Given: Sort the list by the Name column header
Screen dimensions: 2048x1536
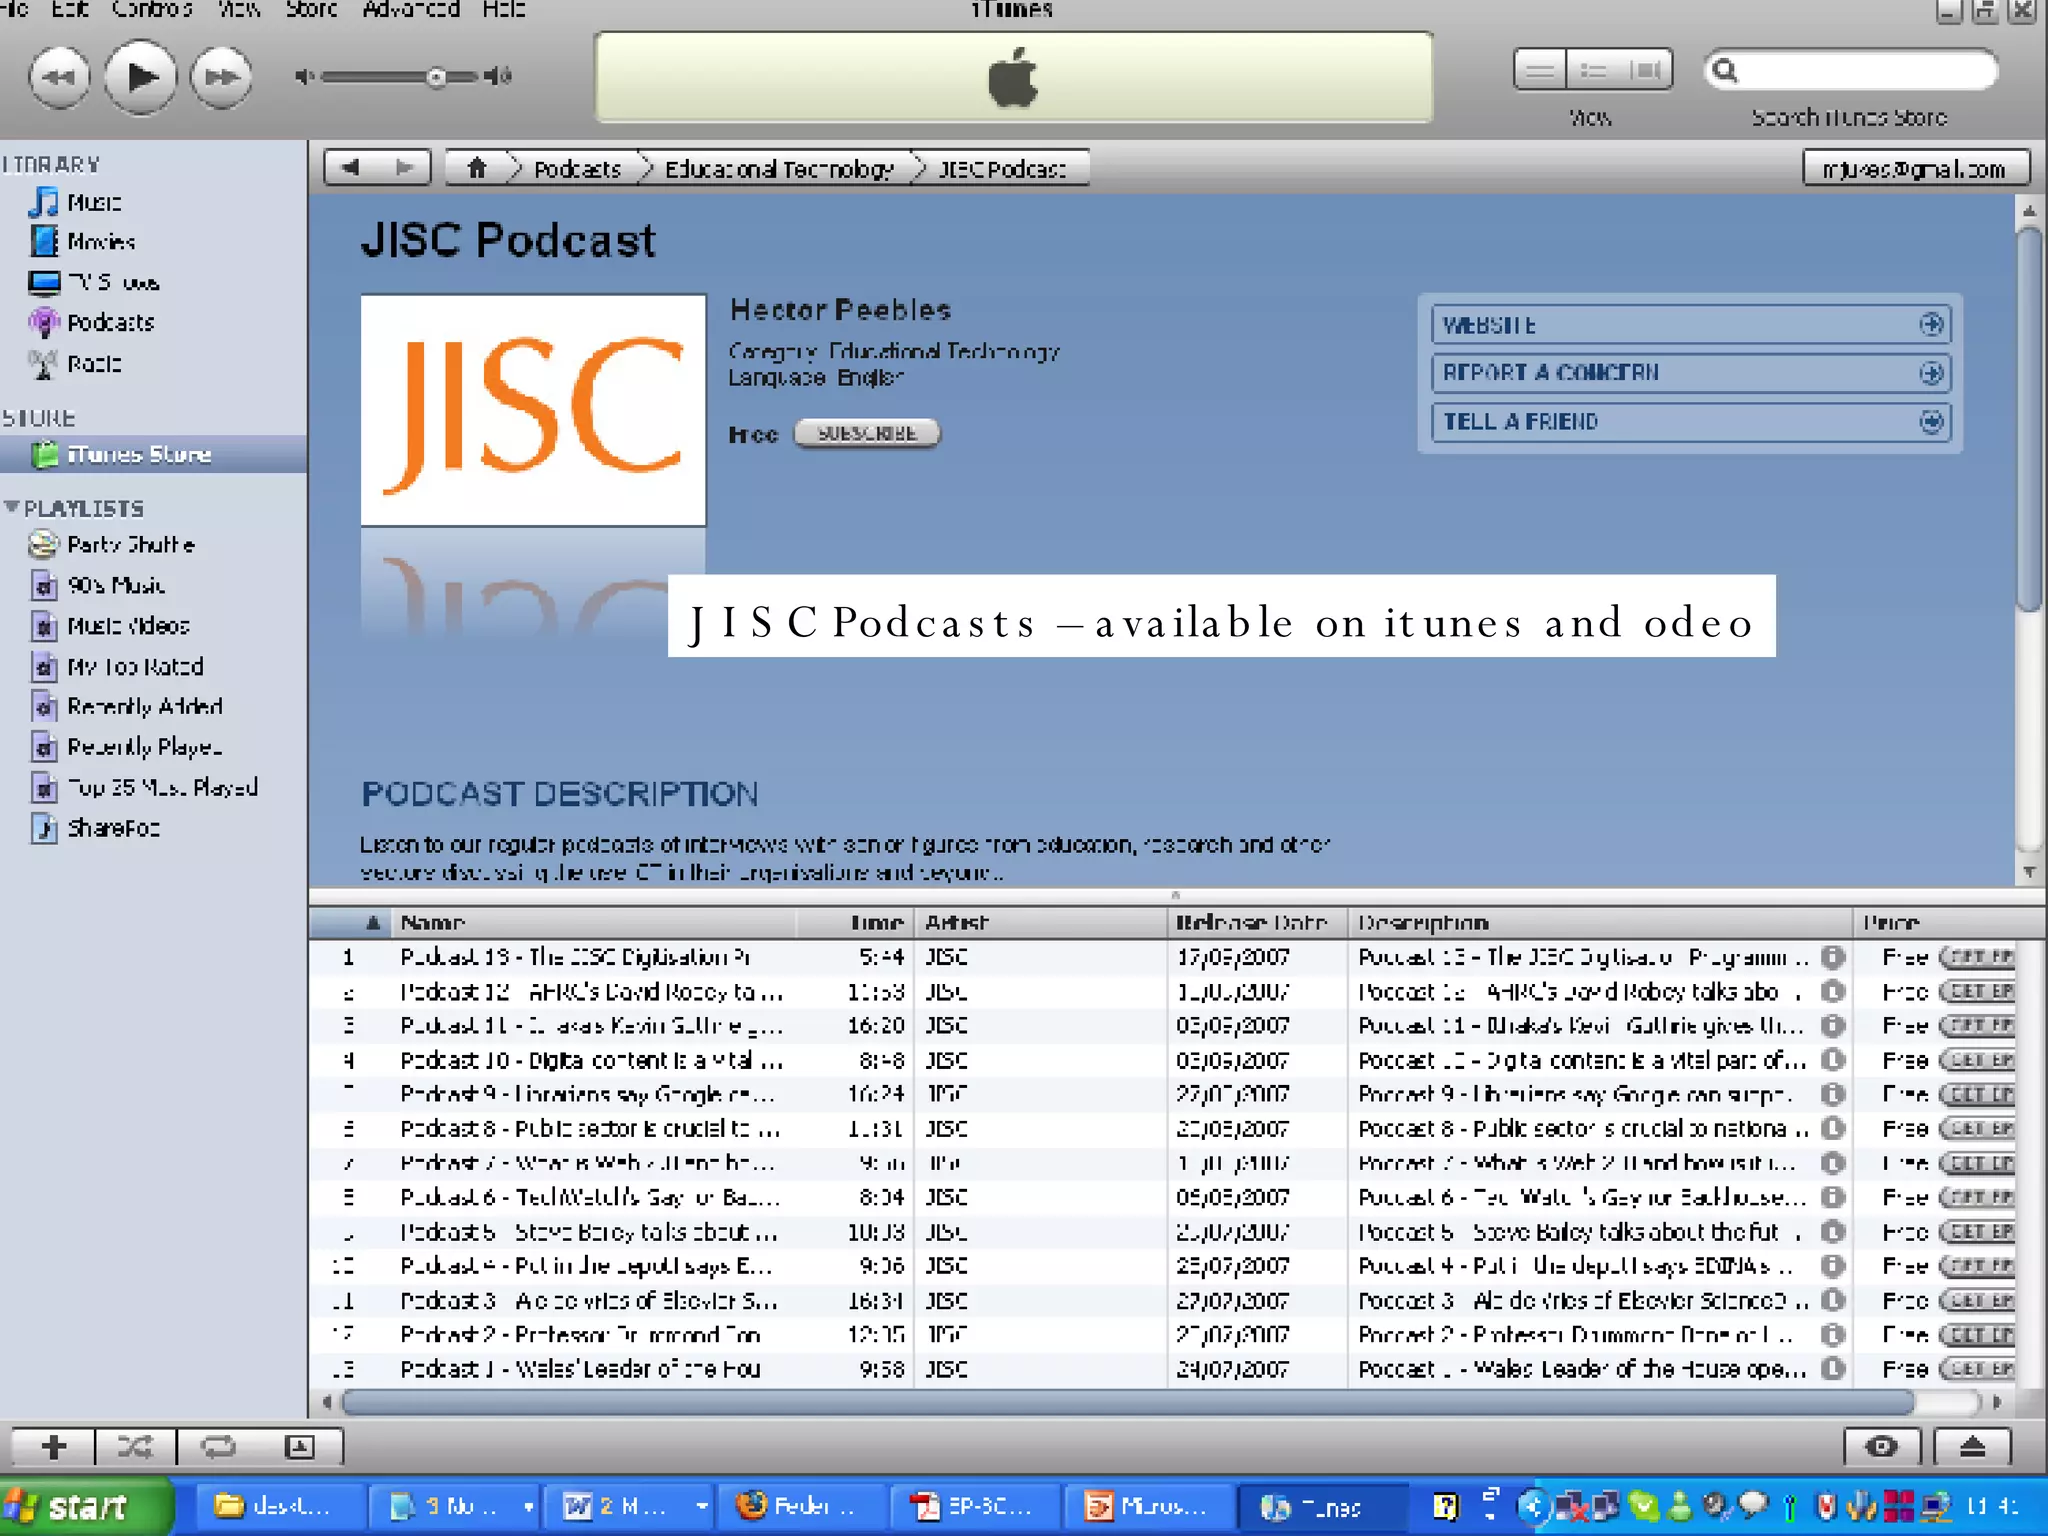Looking at the screenshot, I should pyautogui.click(x=592, y=923).
